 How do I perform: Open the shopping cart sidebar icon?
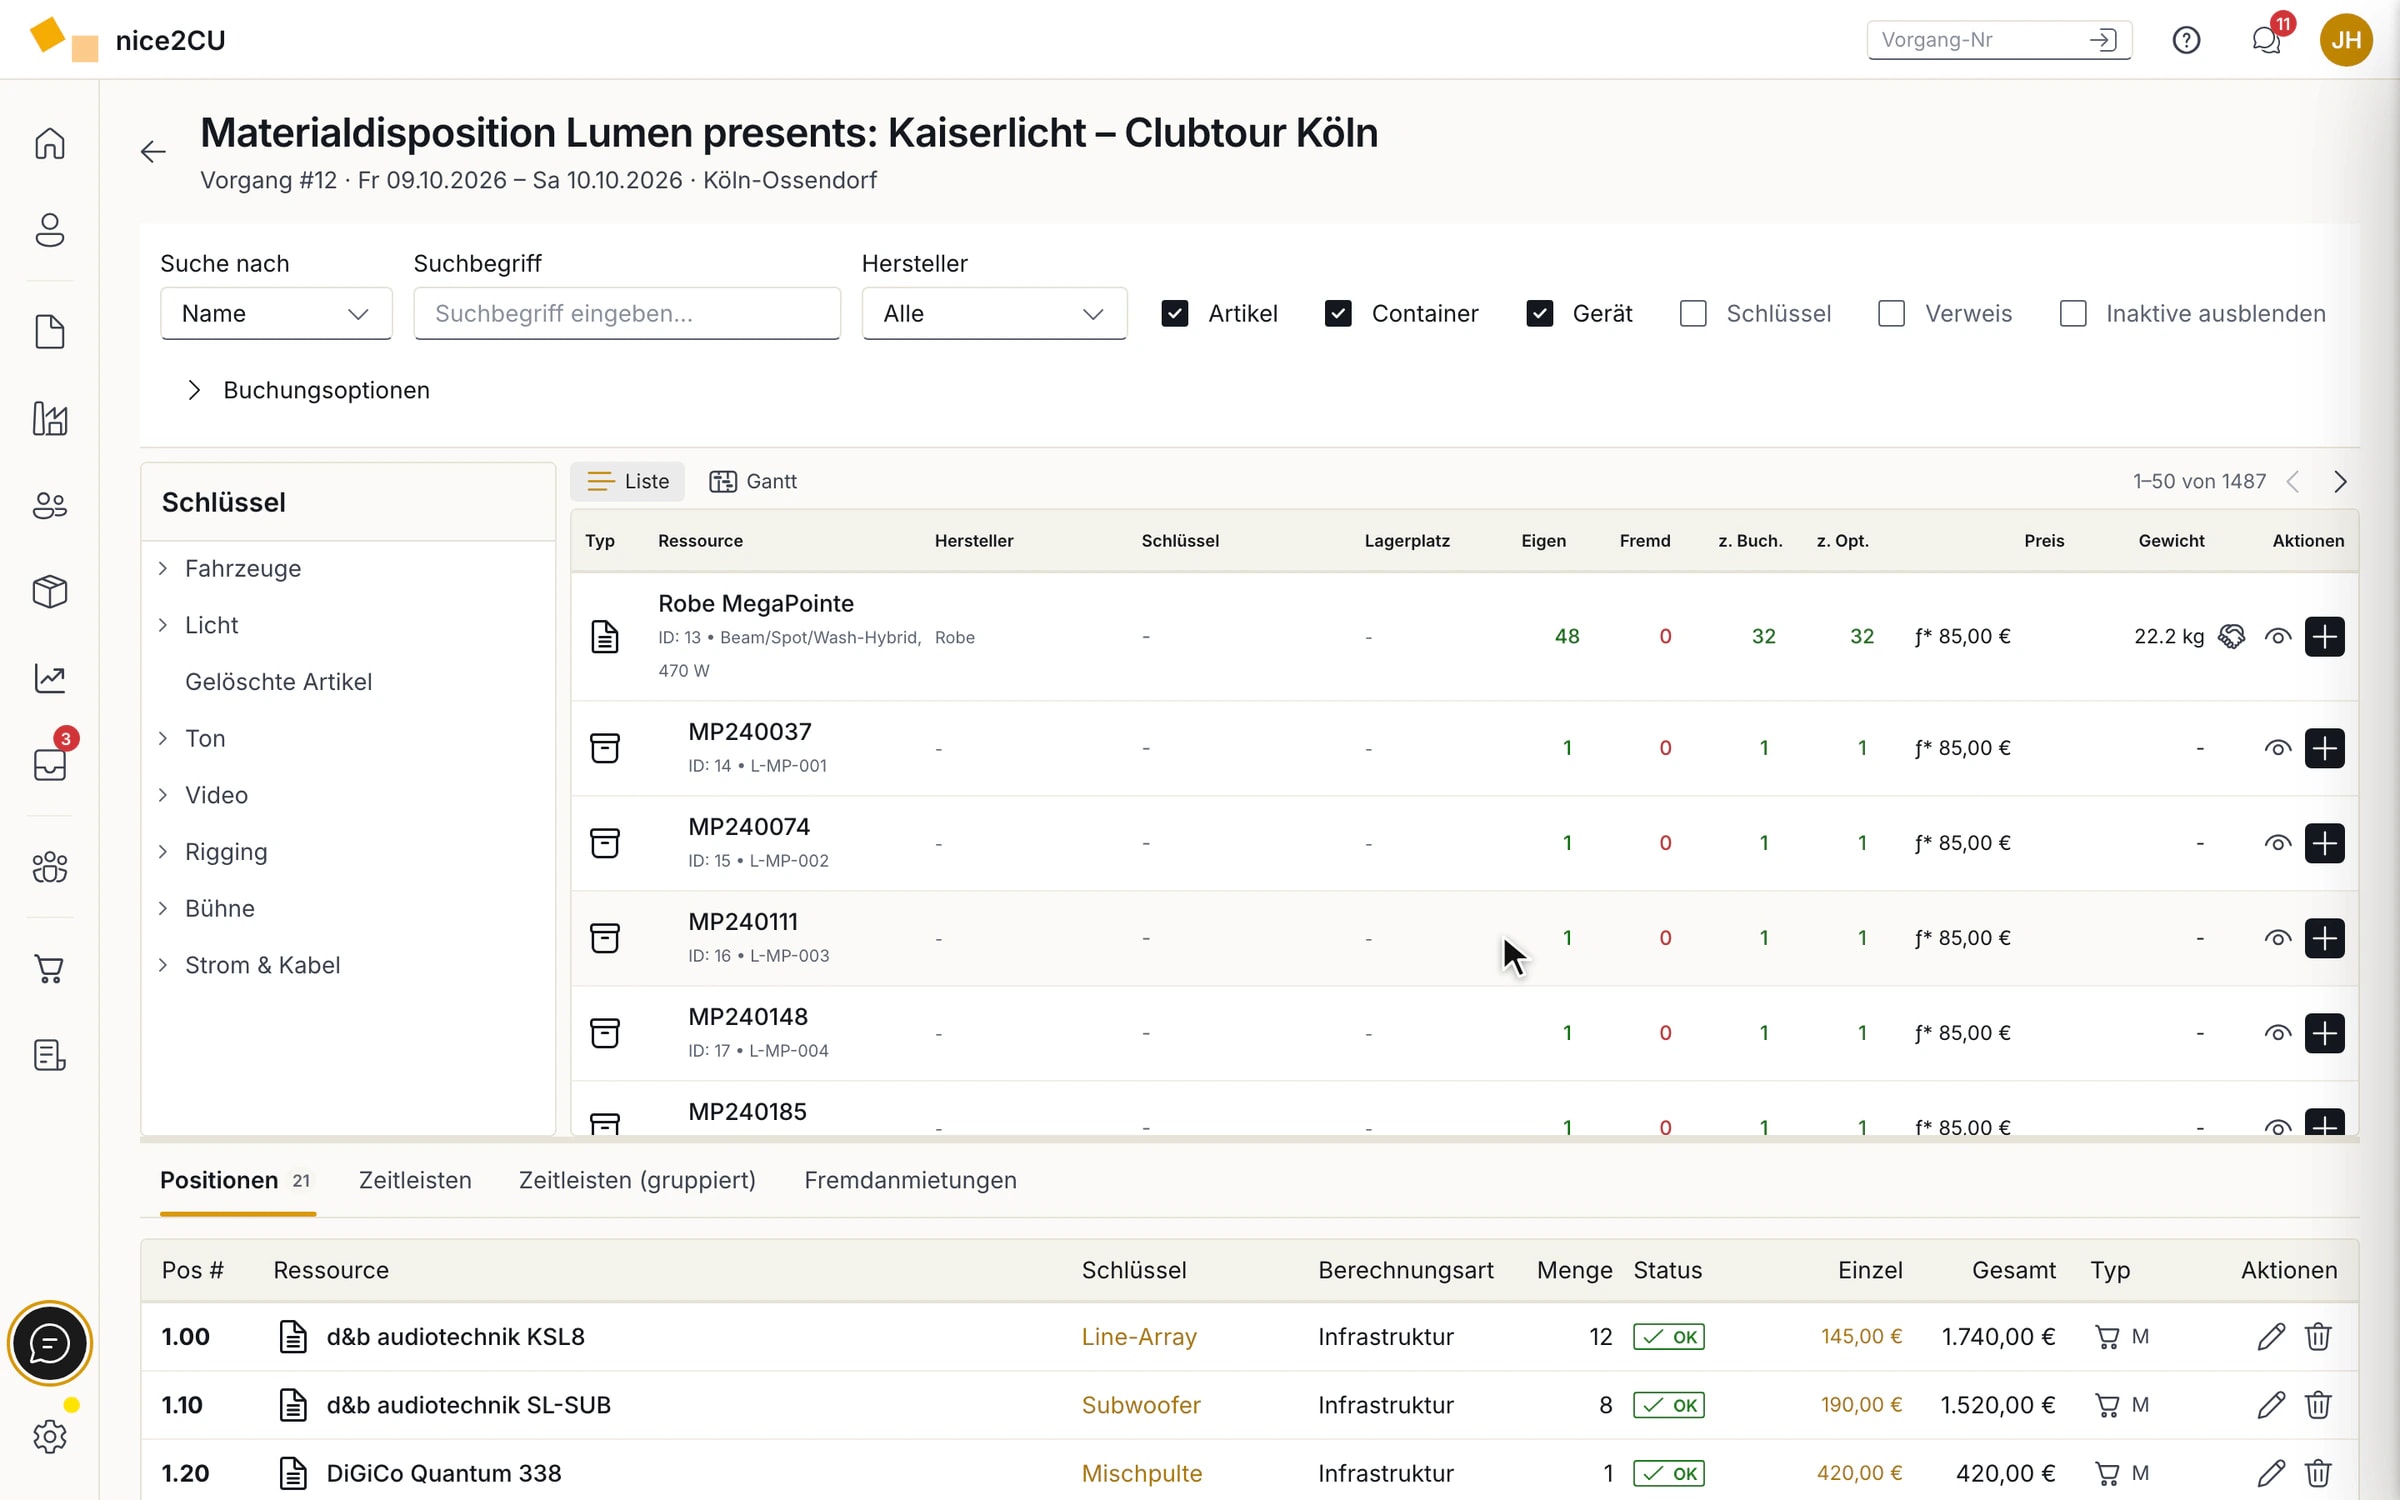pyautogui.click(x=50, y=968)
